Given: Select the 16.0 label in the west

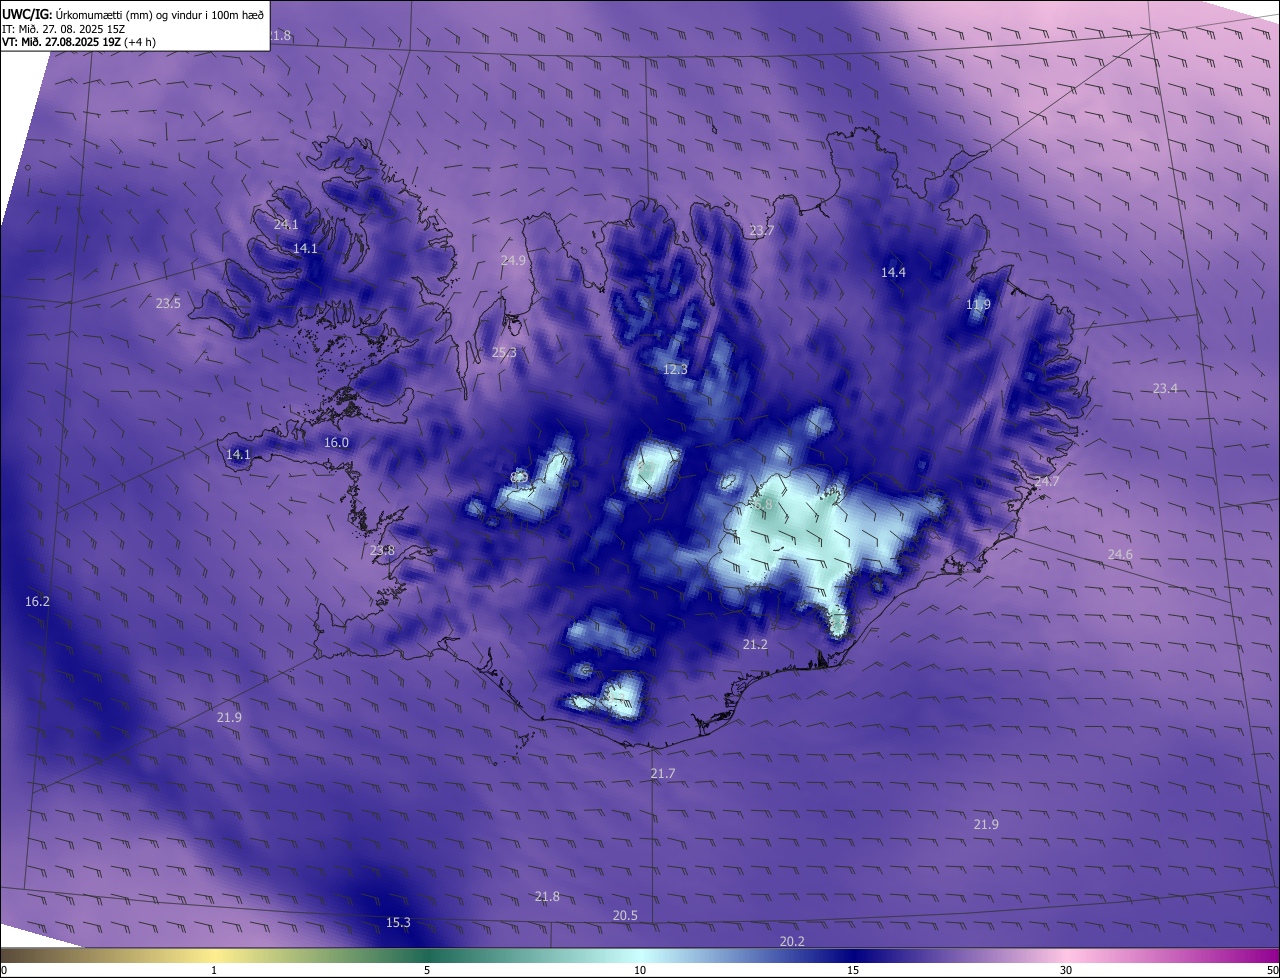Looking at the screenshot, I should 336,443.
